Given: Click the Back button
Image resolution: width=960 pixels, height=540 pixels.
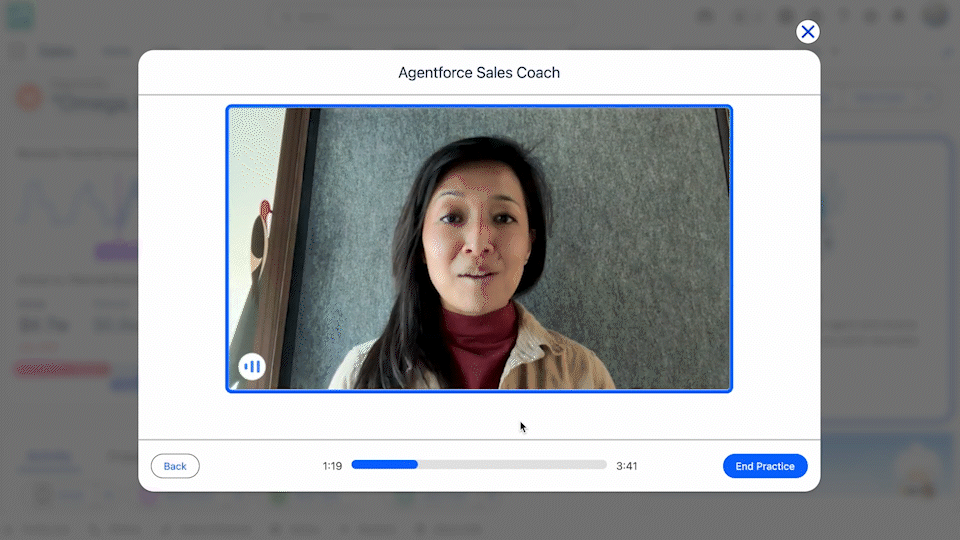Looking at the screenshot, I should (175, 466).
